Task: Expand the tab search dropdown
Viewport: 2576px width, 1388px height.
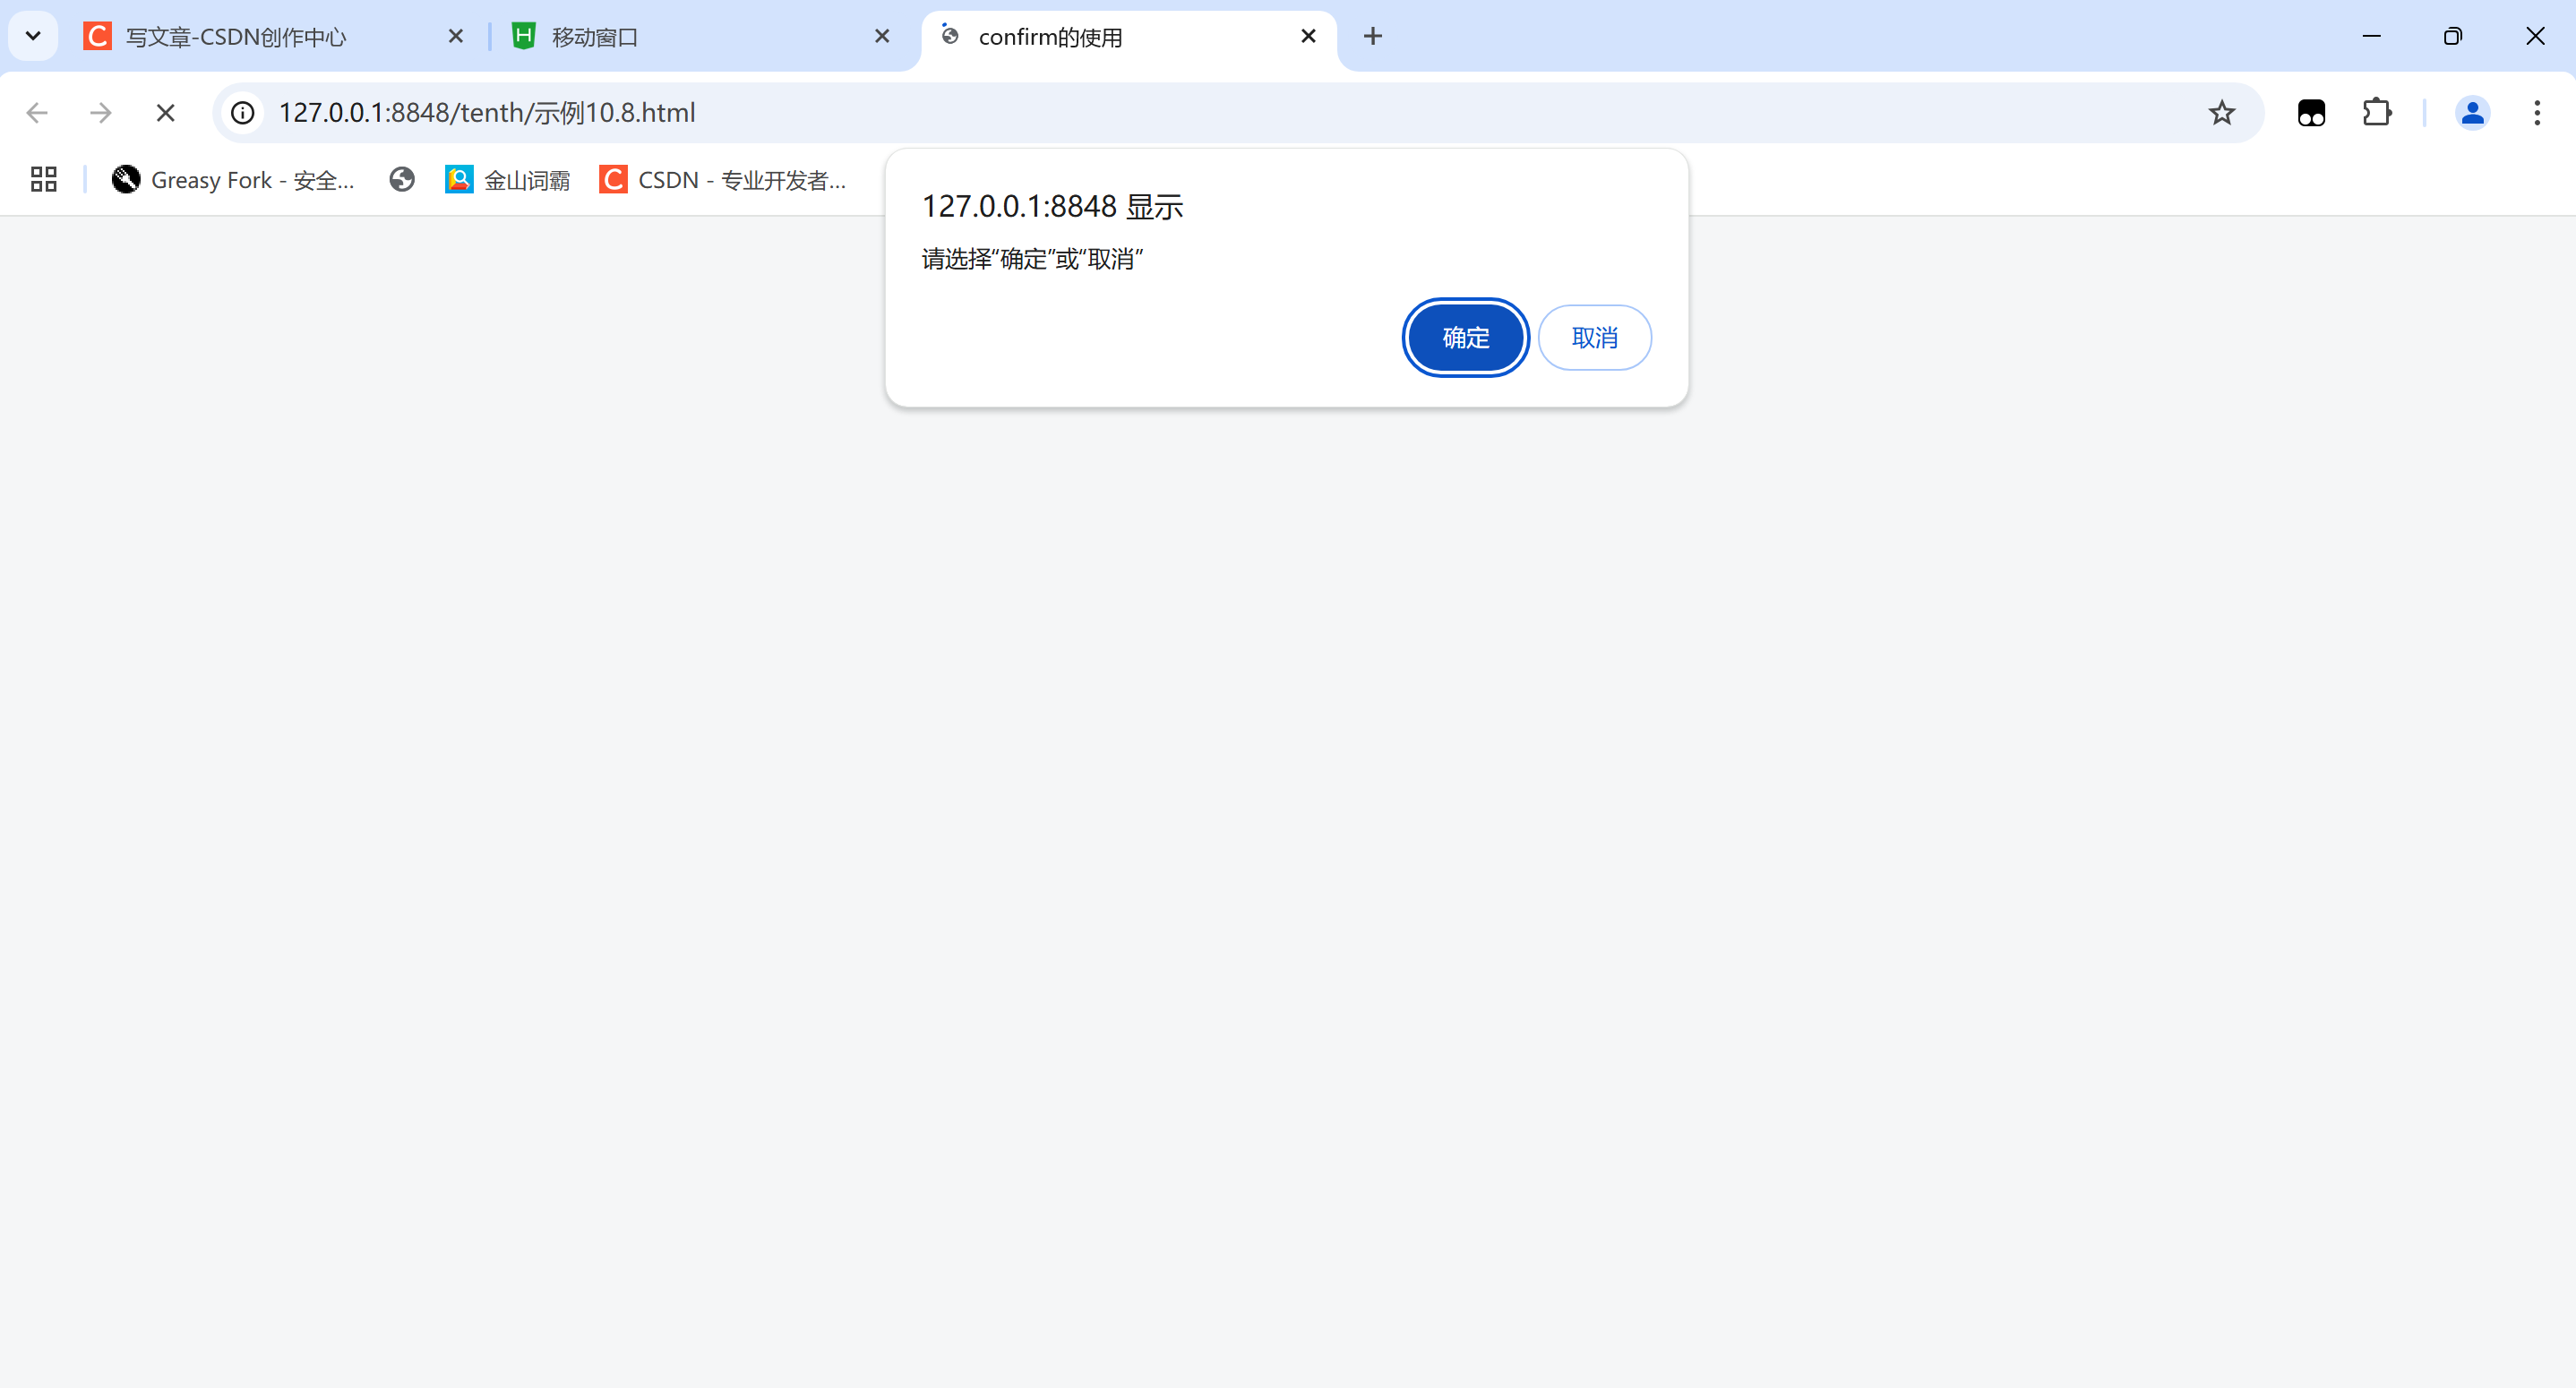Action: (33, 37)
